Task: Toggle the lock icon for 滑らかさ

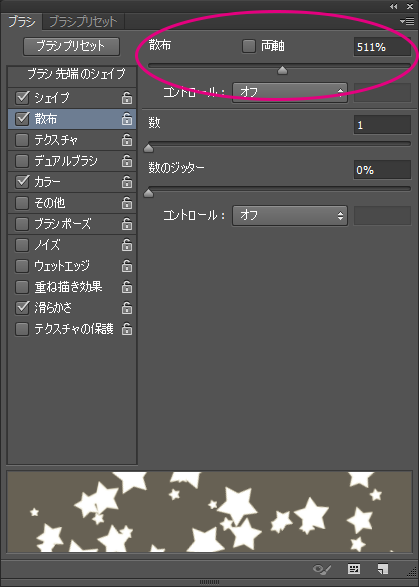Action: (127, 308)
